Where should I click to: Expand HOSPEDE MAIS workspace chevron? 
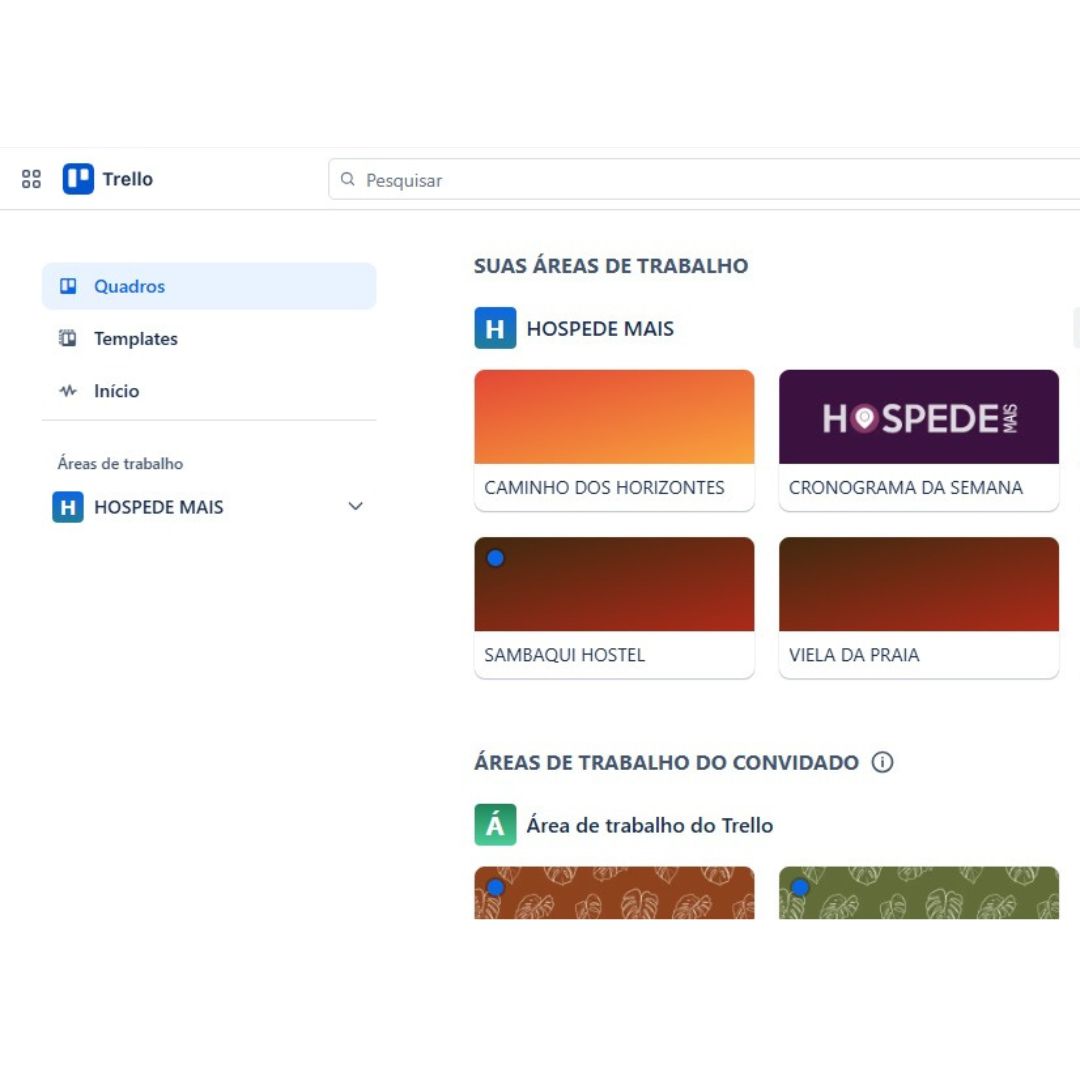[x=355, y=506]
